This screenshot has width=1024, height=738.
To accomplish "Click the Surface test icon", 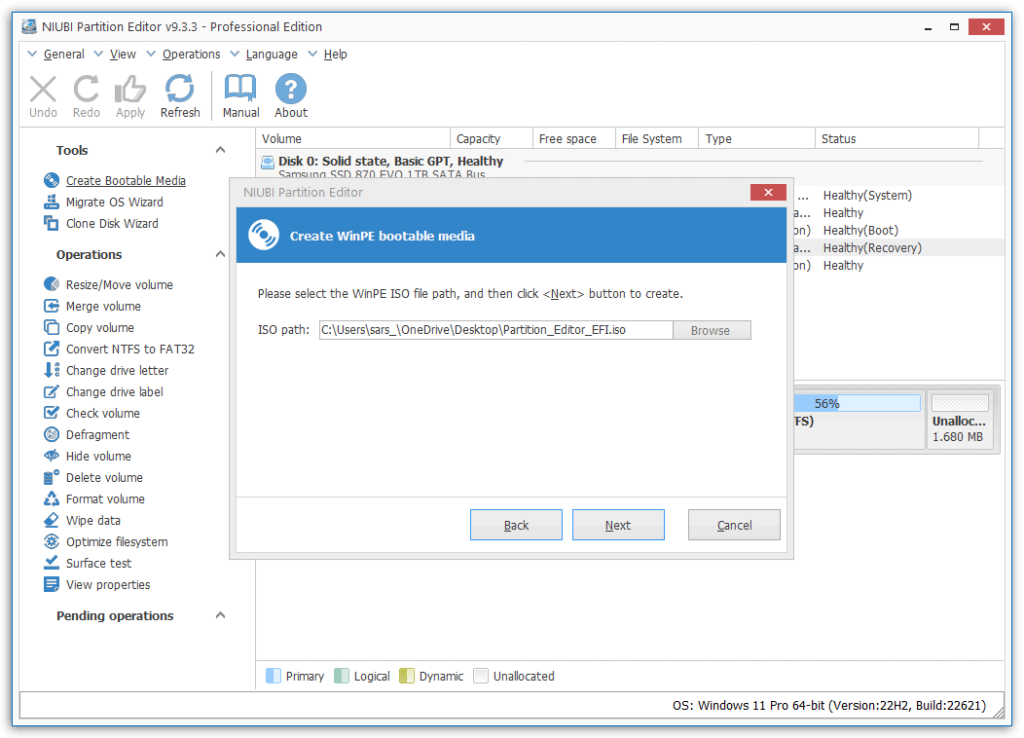I will [52, 562].
